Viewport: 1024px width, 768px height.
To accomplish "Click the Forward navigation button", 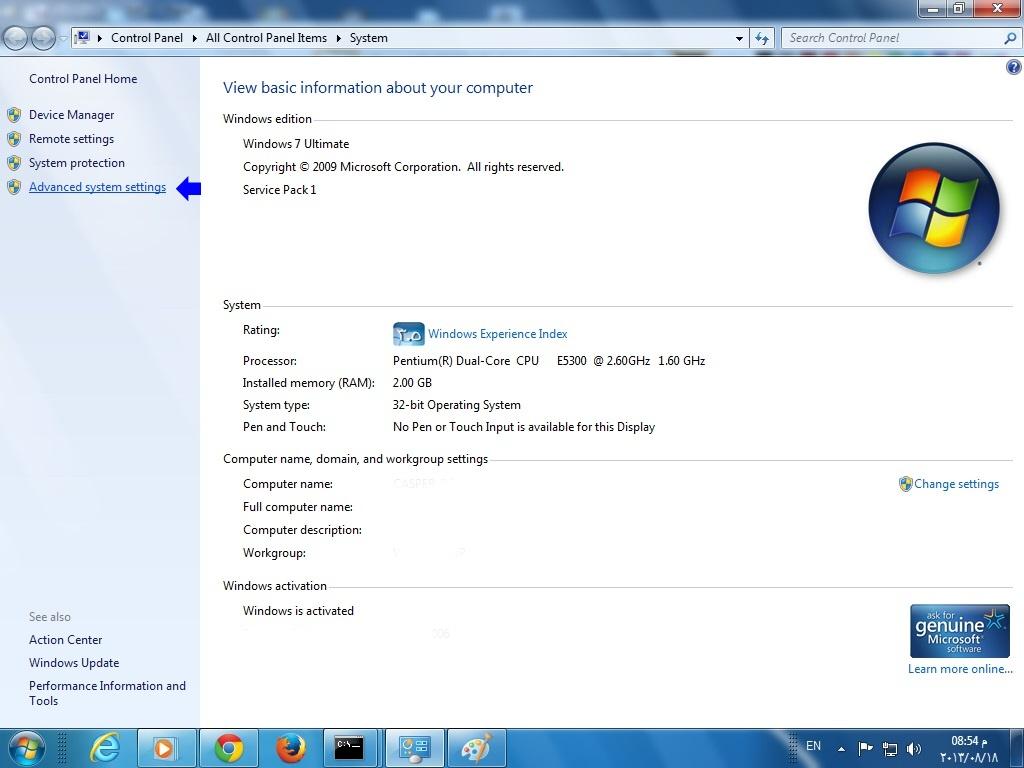I will [43, 38].
